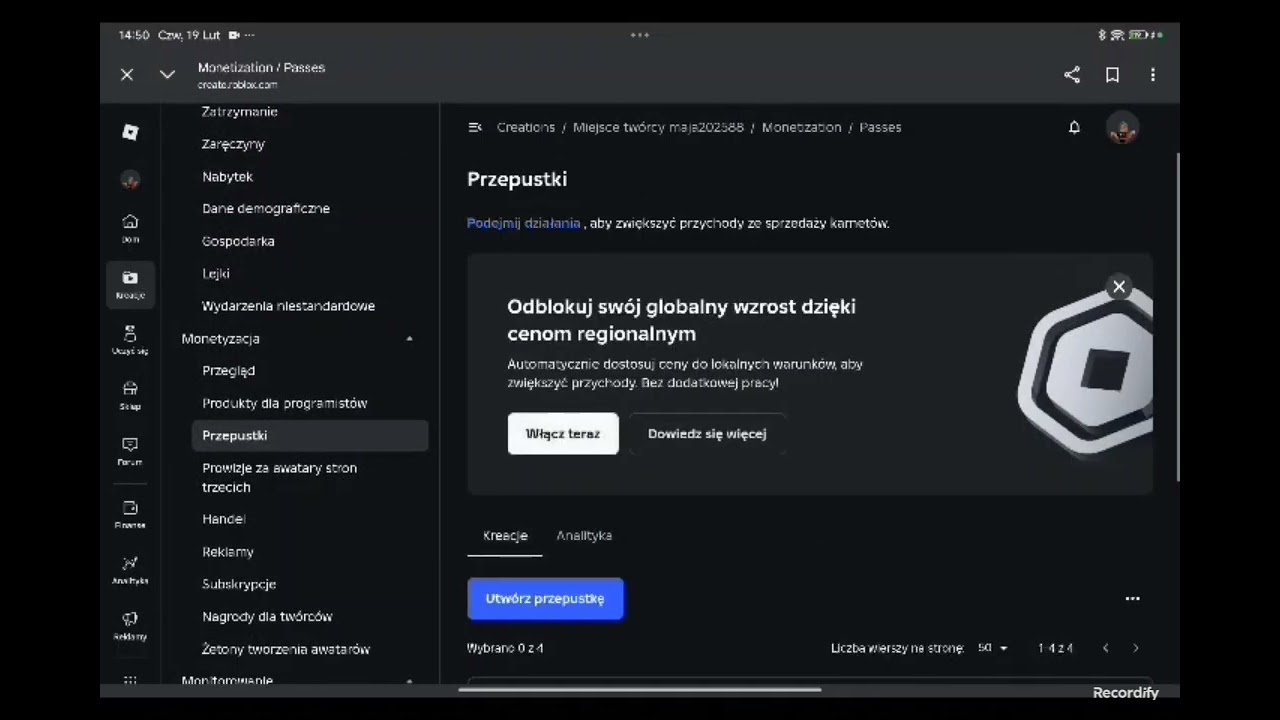Open Żetony tworzenia awatarów
Viewport: 1280px width, 720px height.
pos(286,649)
